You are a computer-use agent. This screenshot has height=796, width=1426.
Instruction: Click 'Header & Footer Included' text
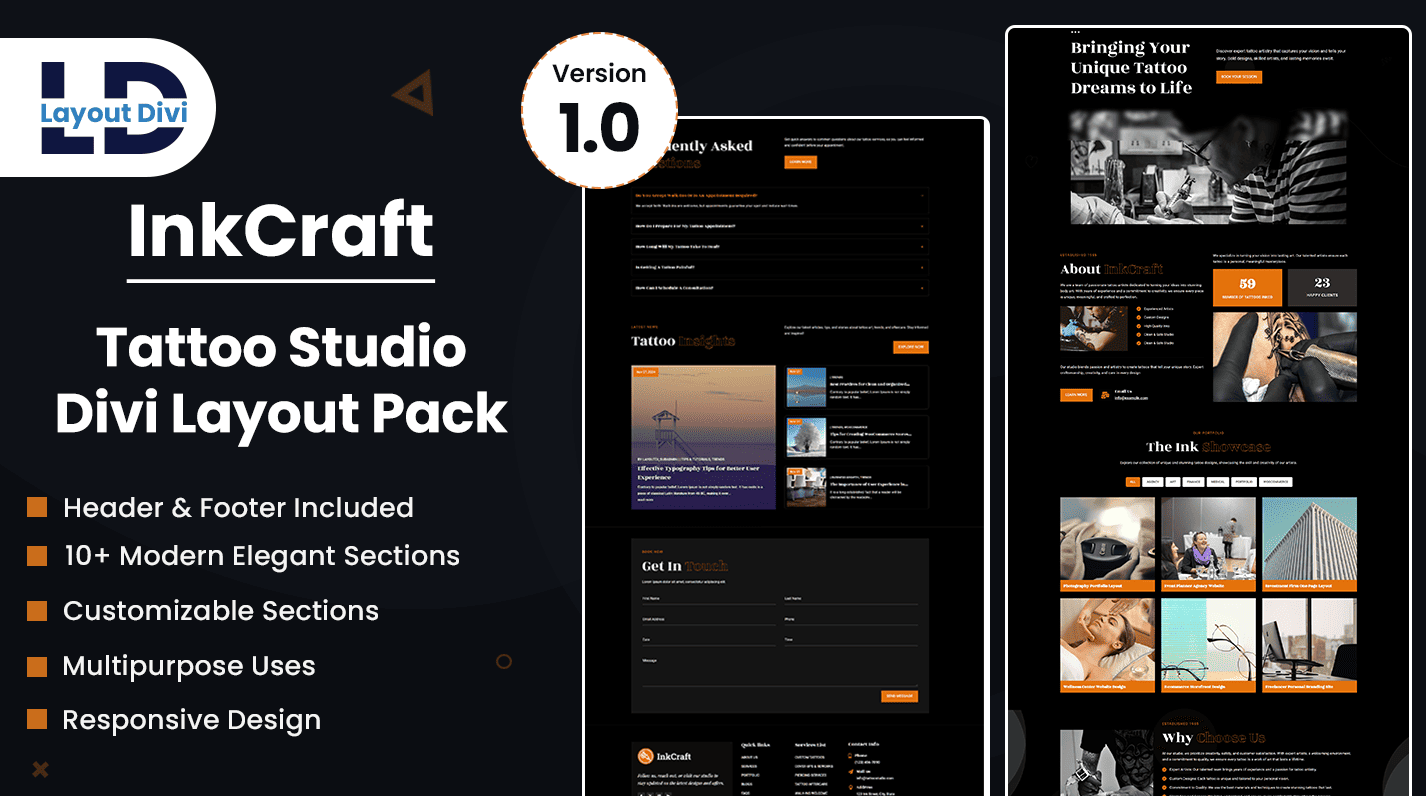[x=238, y=507]
